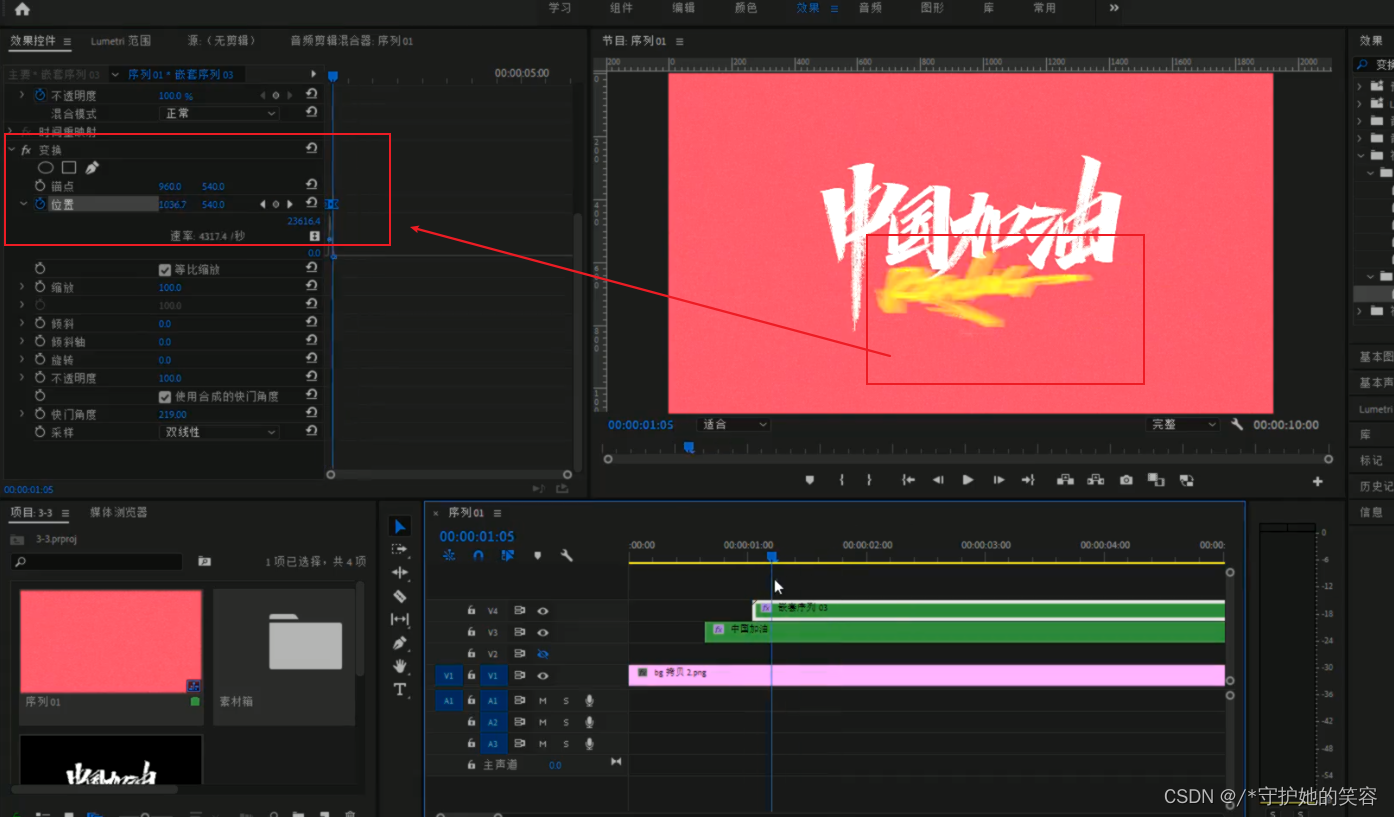This screenshot has width=1394, height=817.
Task: Expand workspace overflow chevron
Action: tap(1114, 8)
